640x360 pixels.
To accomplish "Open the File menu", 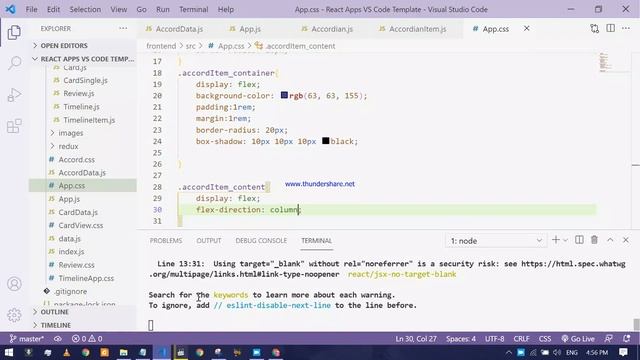I will pos(31,9).
